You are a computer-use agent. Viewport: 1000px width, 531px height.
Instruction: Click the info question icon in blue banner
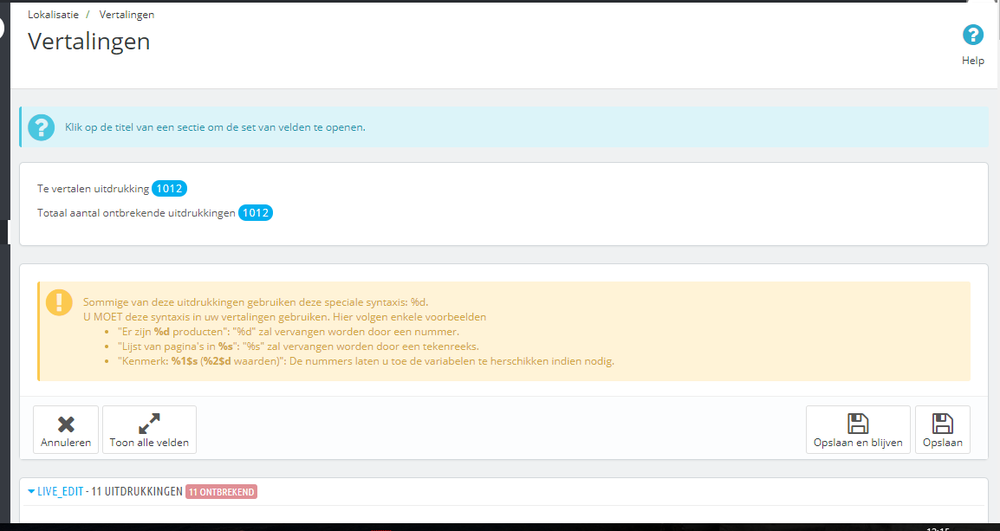pos(41,127)
